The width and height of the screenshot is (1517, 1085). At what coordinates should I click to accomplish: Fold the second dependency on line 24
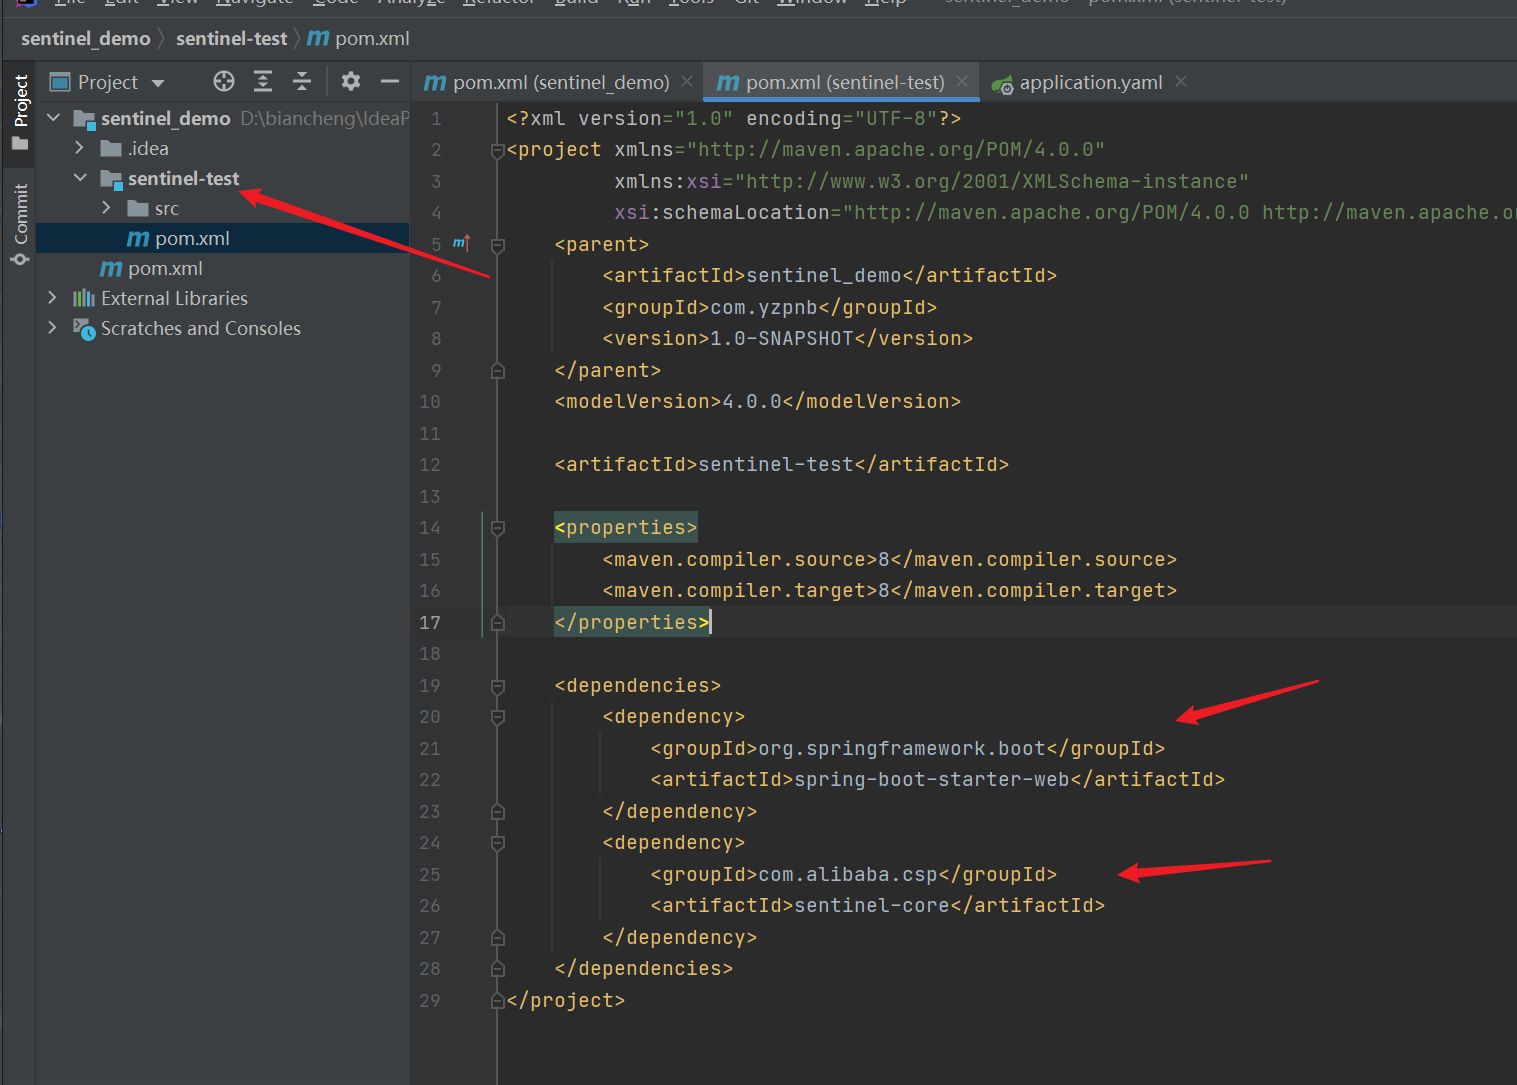pyautogui.click(x=497, y=843)
